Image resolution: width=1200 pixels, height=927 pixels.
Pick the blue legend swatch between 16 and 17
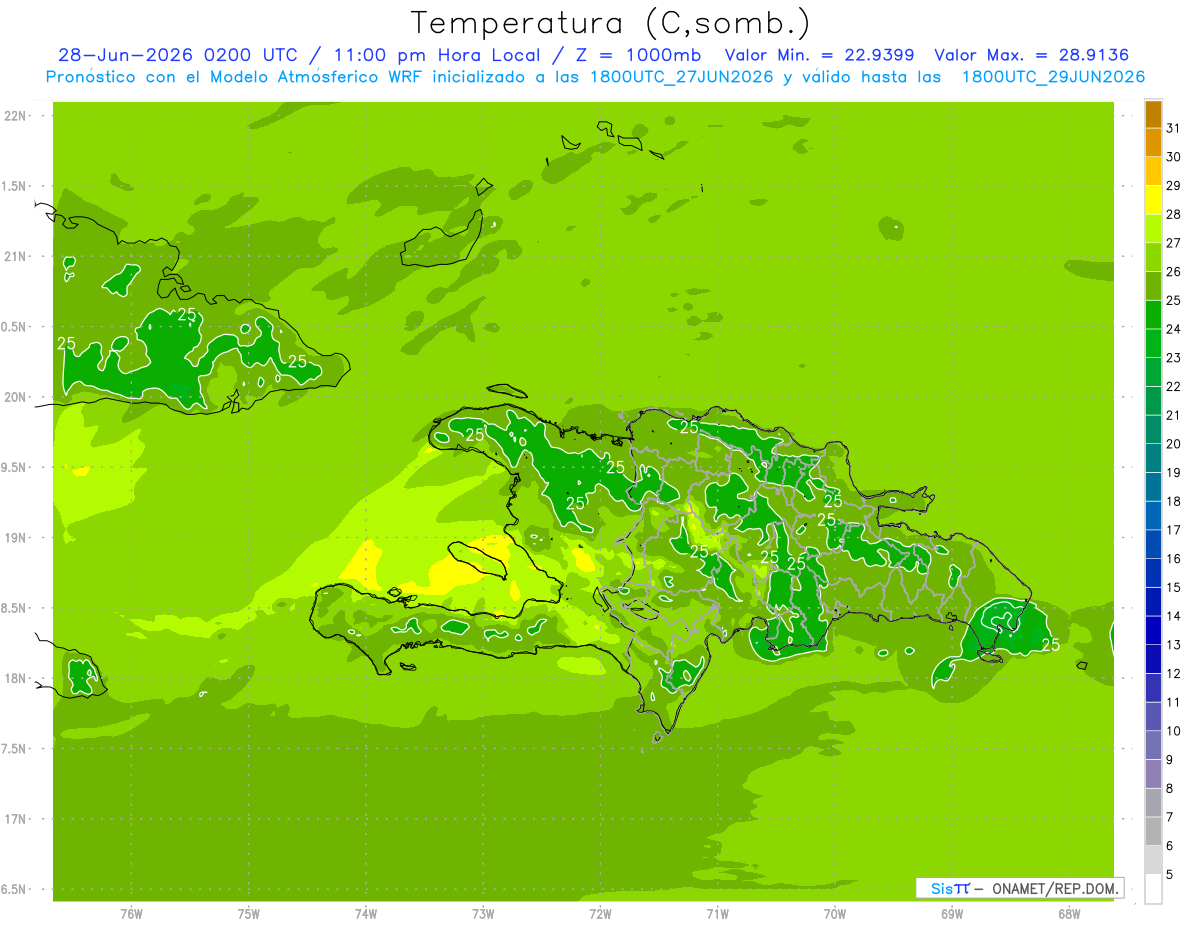1153,544
